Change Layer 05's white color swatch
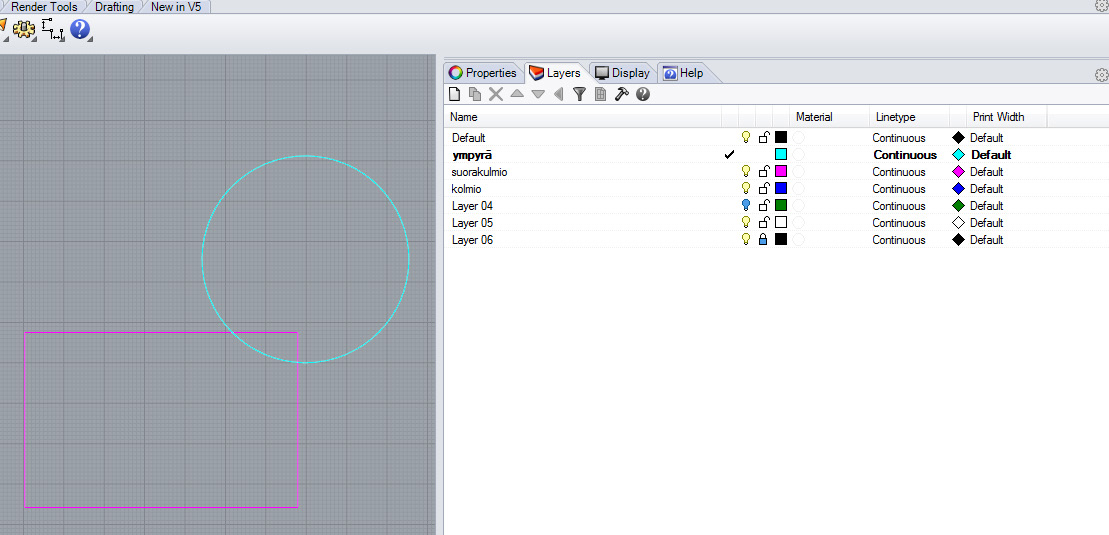Viewport: 1109px width, 535px height. 781,222
